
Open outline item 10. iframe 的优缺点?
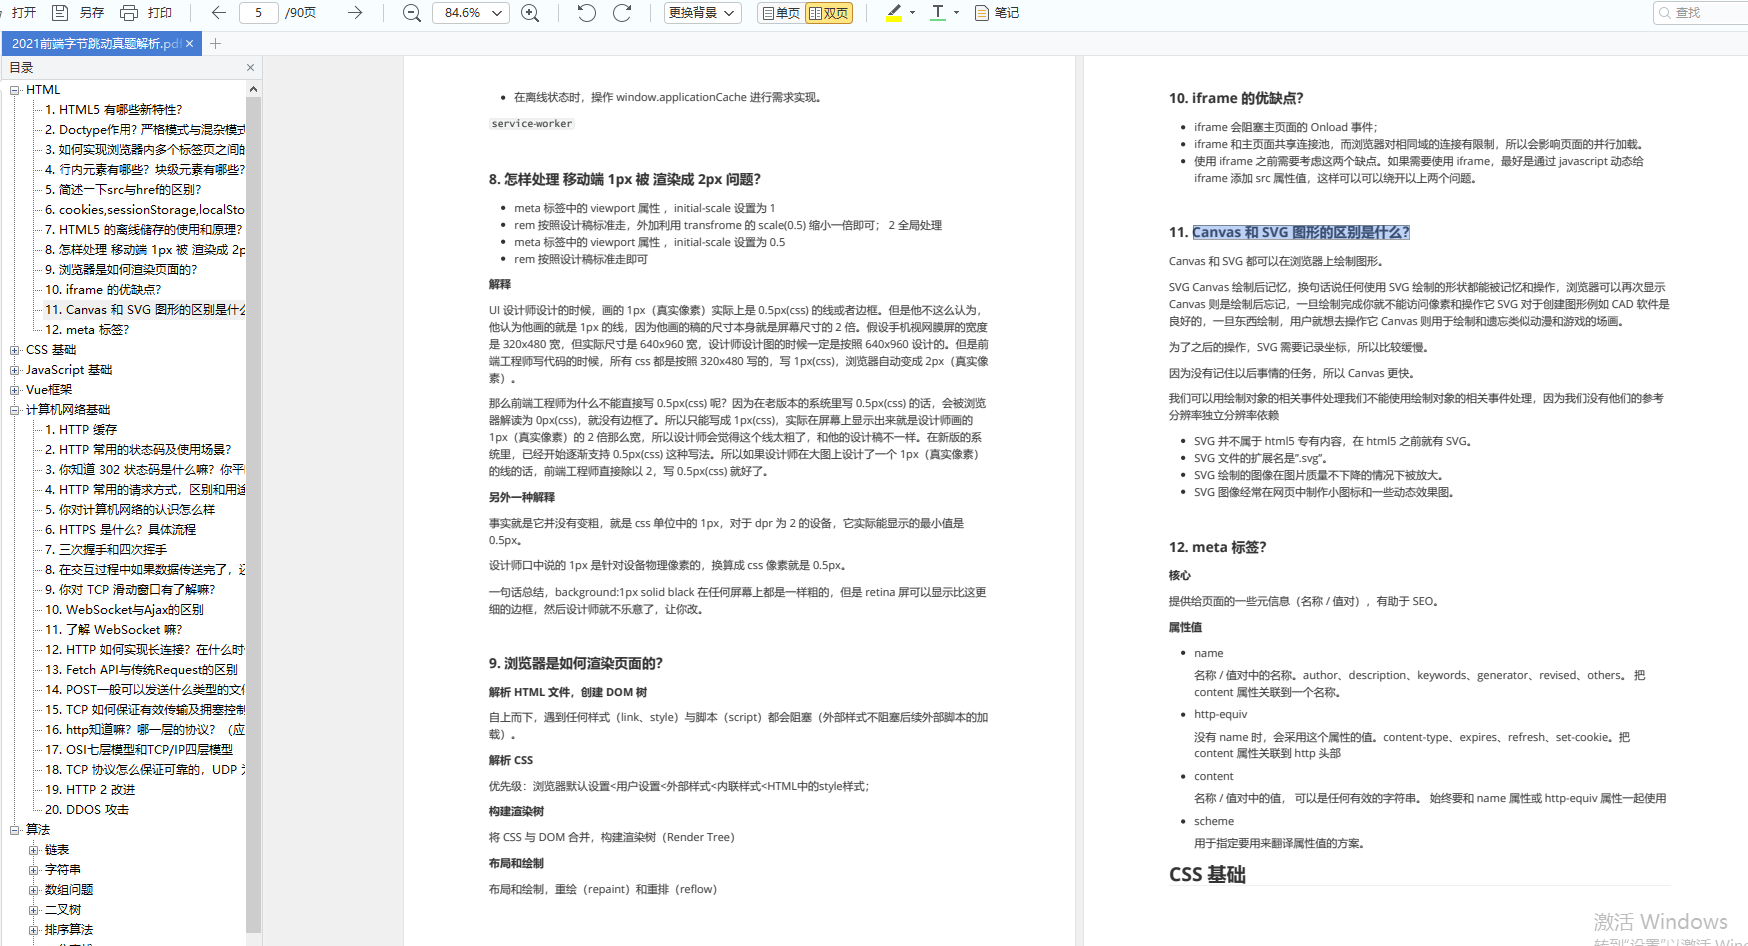coord(103,290)
